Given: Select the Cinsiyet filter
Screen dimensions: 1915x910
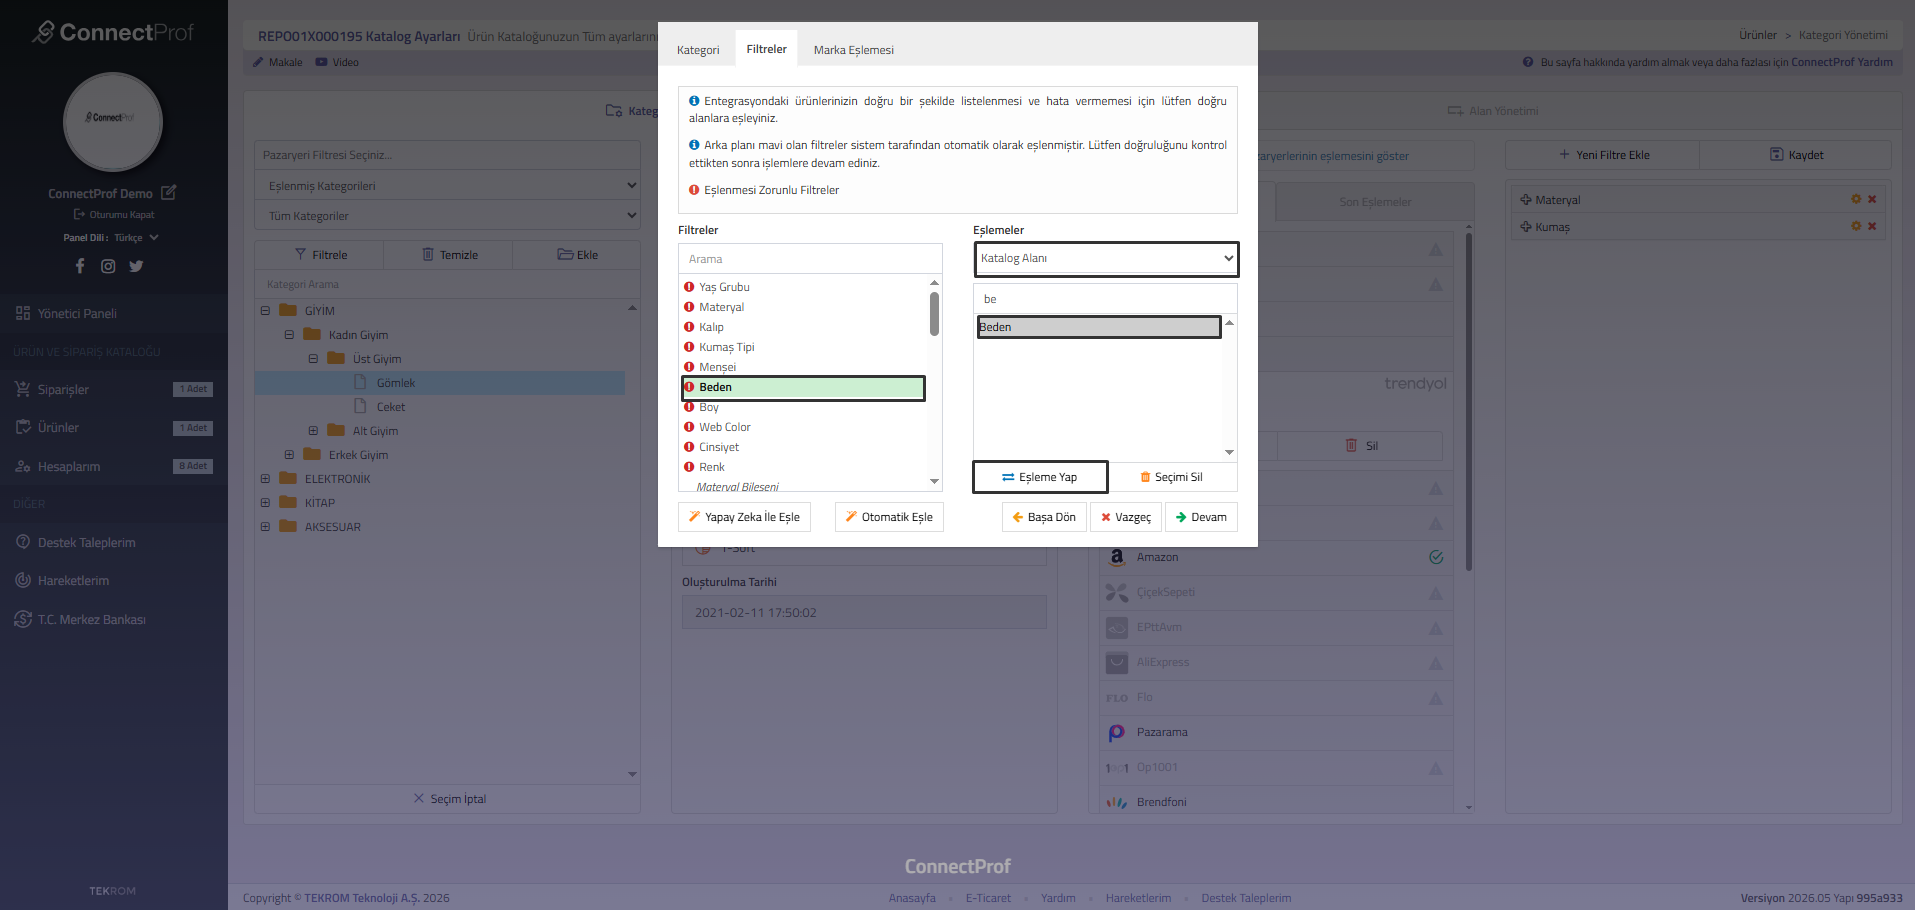Looking at the screenshot, I should coord(719,447).
